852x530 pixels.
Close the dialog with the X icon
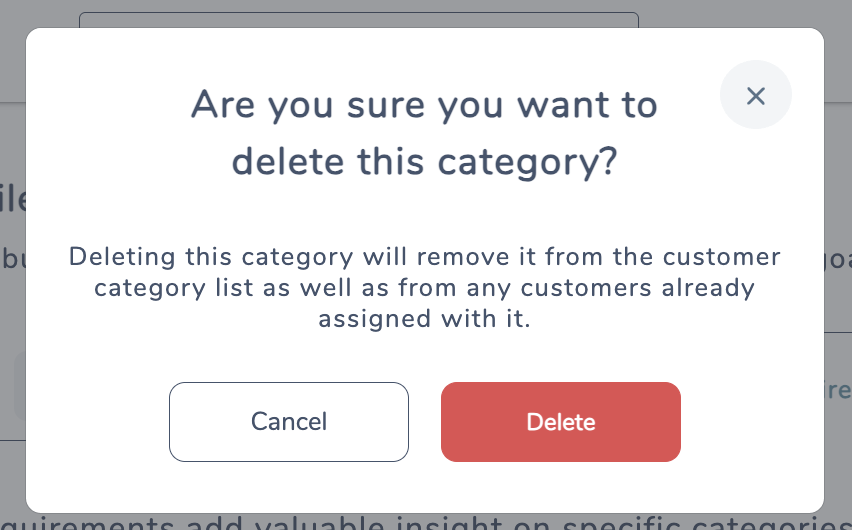(x=755, y=95)
